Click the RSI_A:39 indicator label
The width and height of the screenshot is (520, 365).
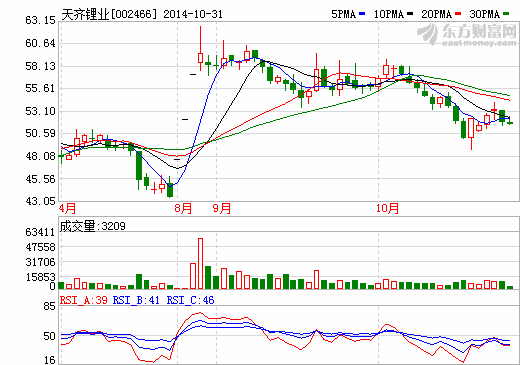point(84,300)
